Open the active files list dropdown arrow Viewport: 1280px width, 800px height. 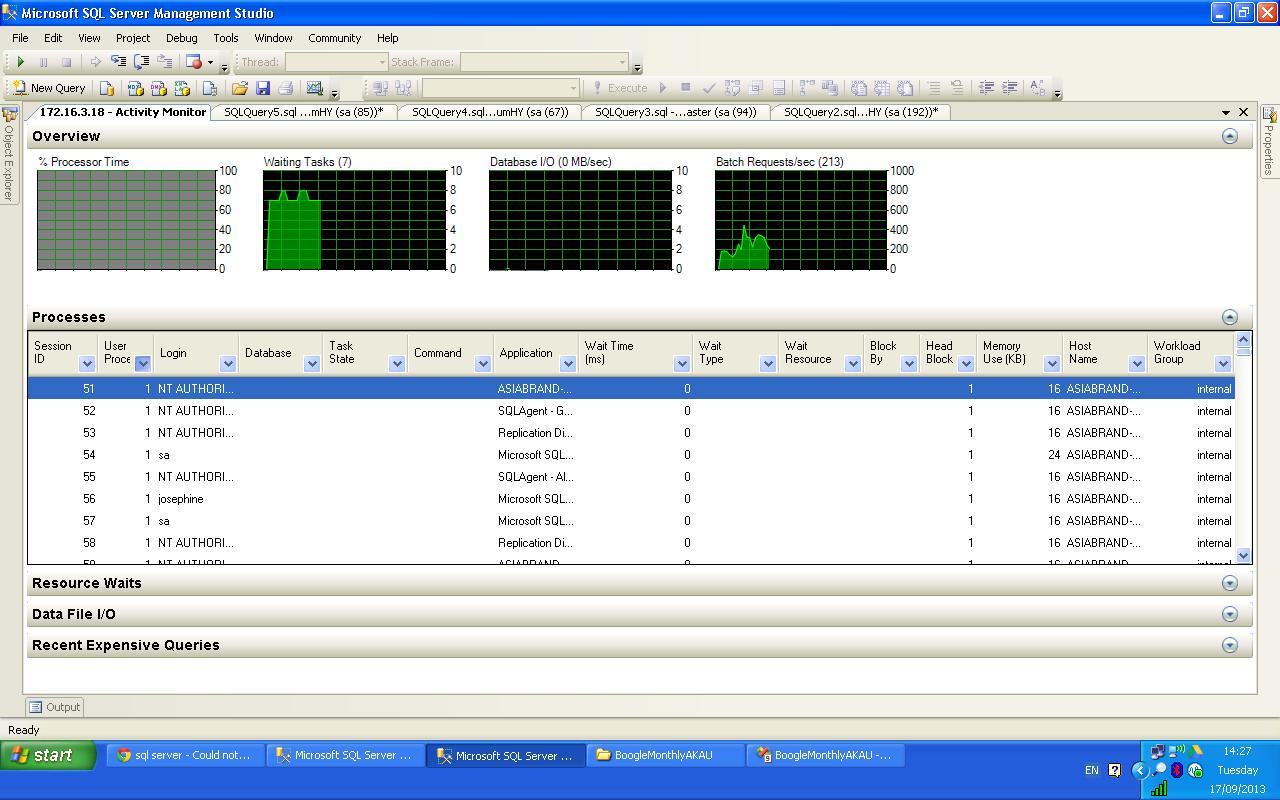[1226, 112]
